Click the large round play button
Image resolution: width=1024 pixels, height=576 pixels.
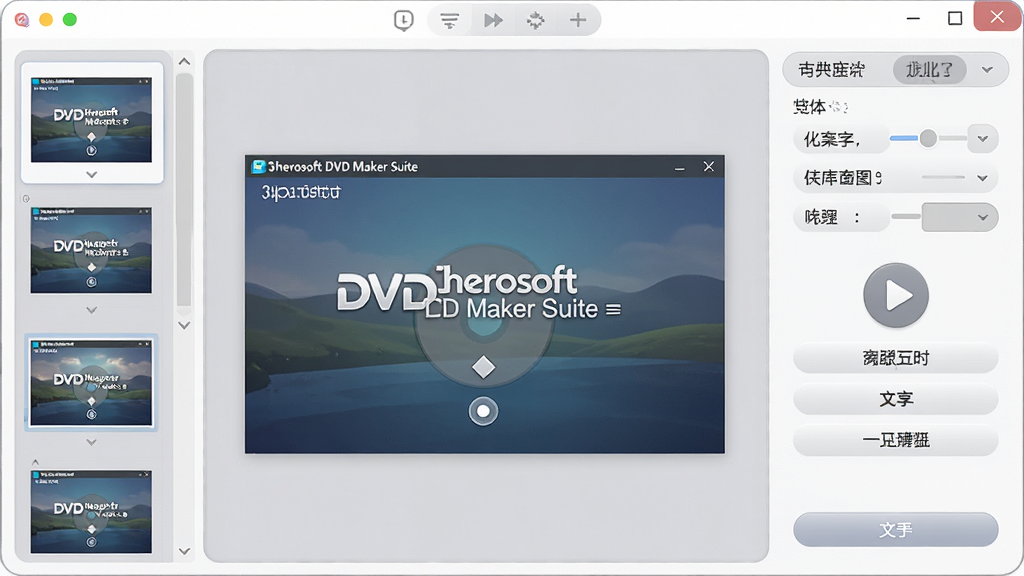click(896, 295)
